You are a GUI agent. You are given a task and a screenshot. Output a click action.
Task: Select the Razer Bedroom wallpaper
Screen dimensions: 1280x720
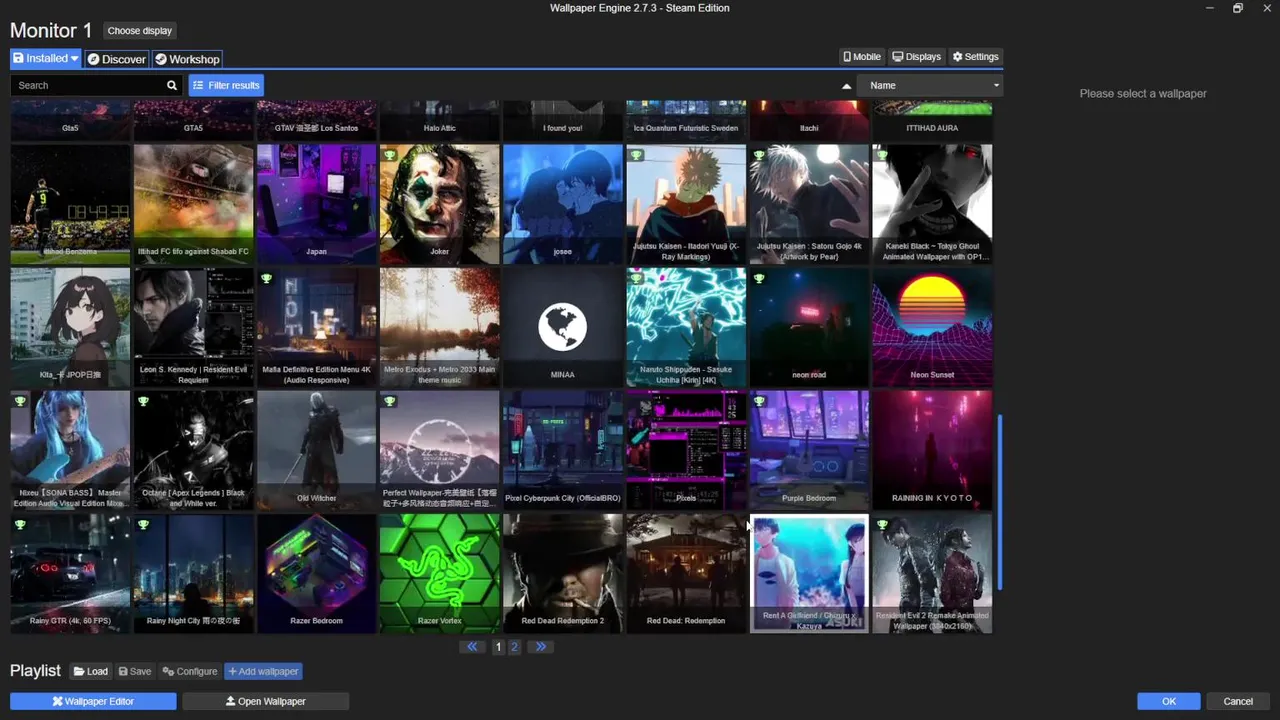316,573
